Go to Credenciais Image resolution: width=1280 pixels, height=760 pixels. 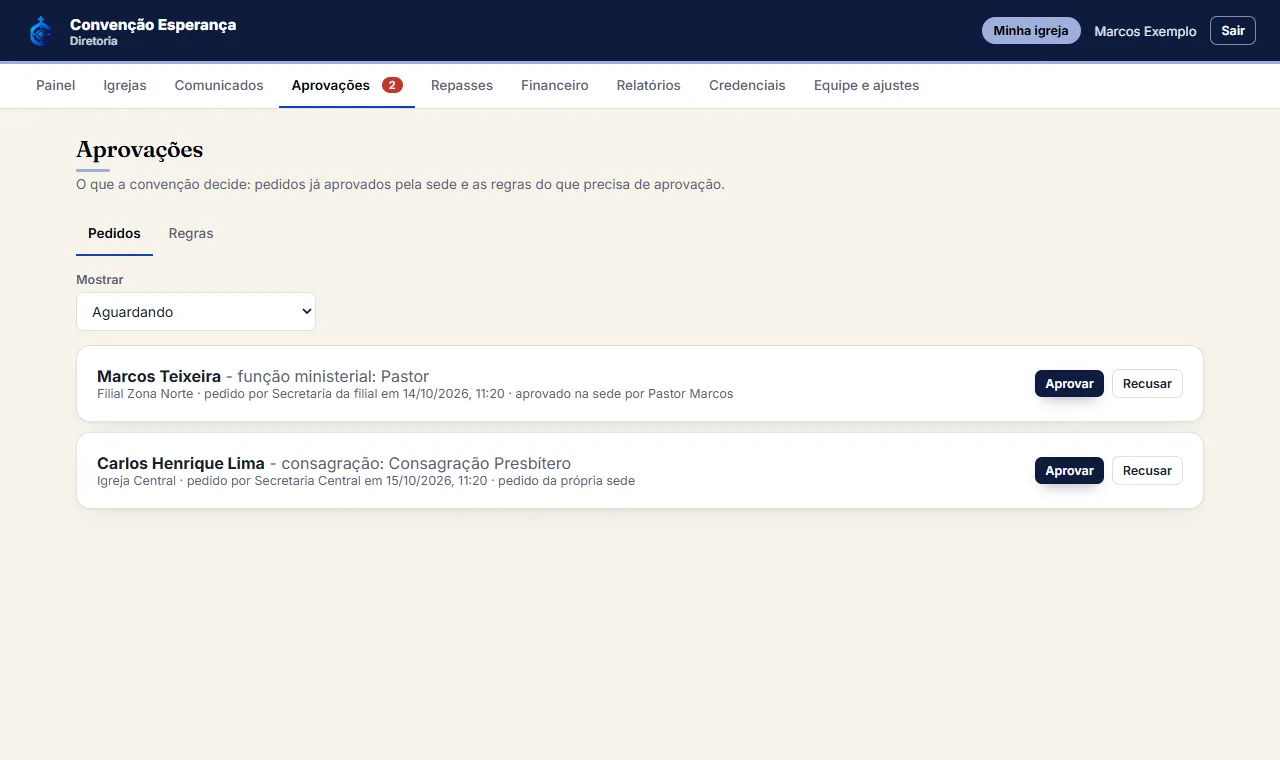click(x=747, y=86)
